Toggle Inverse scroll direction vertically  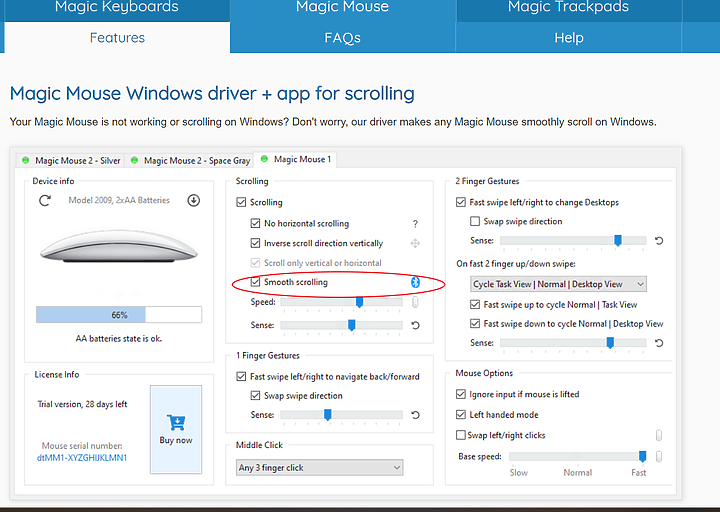(255, 243)
